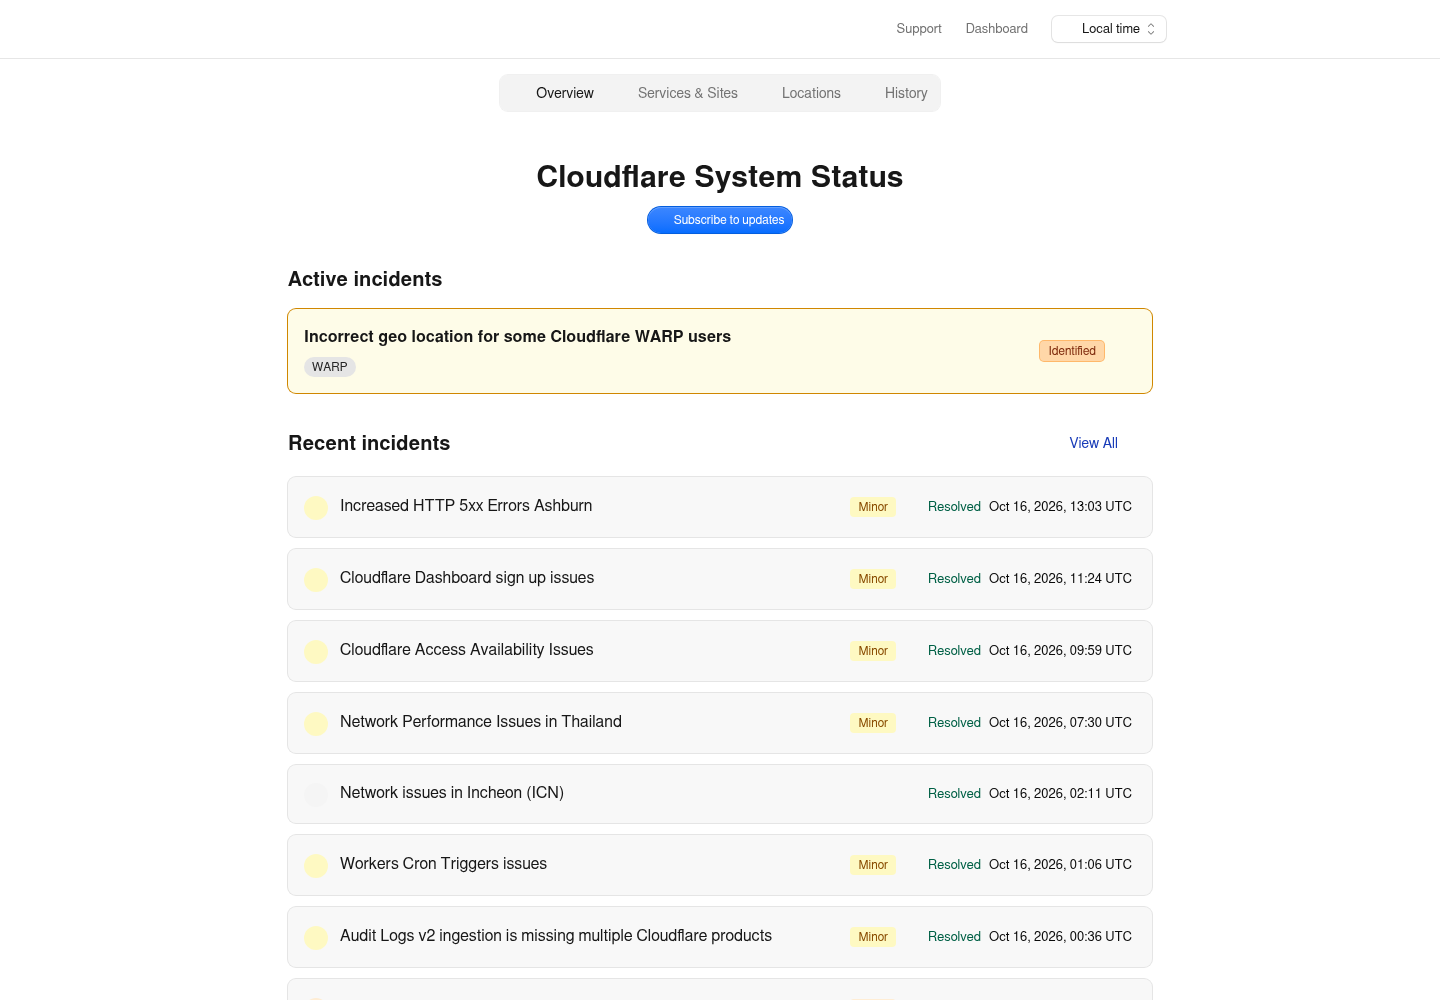The image size is (1440, 1000).
Task: Click timestamp Oct 16, 2026, 11:24 UTC
Action: [x=1060, y=579]
